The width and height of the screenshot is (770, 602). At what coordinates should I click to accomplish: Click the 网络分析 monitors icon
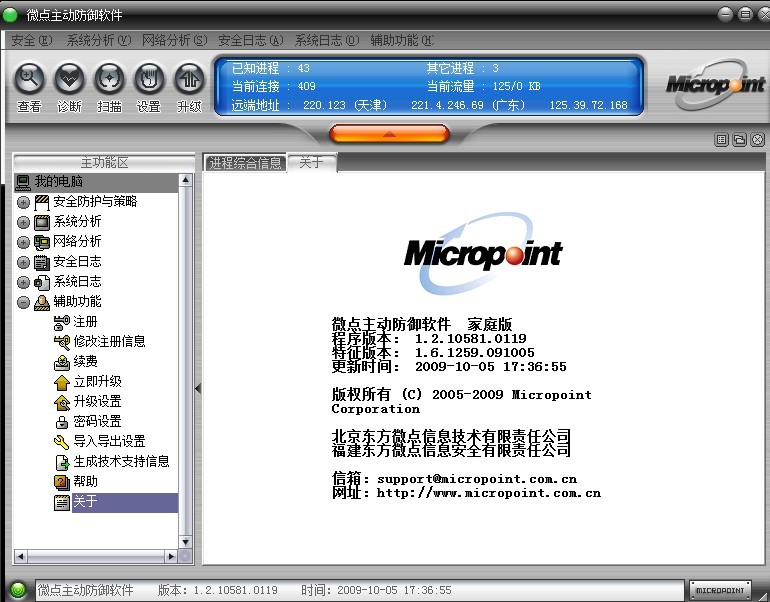[42, 242]
